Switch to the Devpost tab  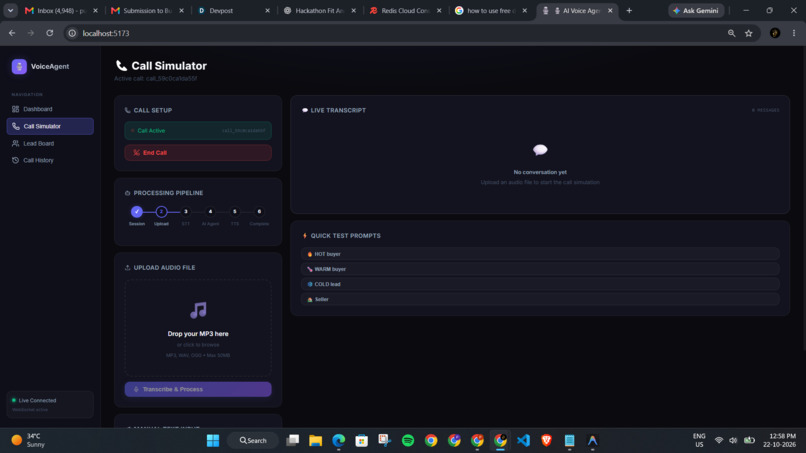[232, 10]
